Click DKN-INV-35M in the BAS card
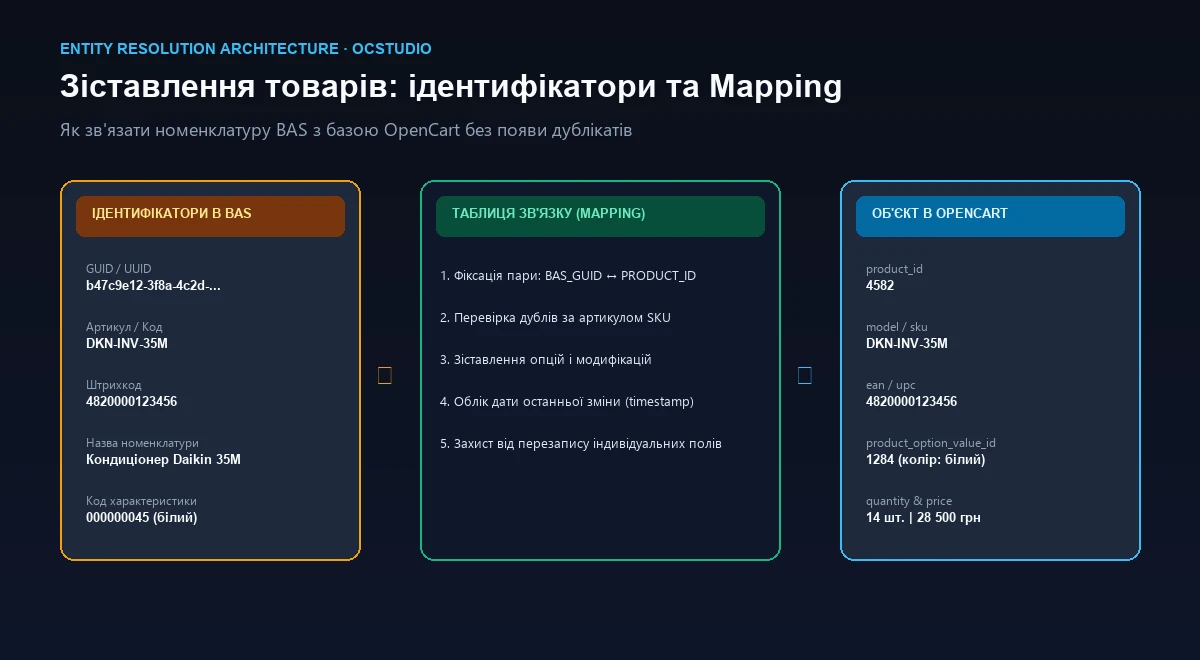Viewport: 1200px width, 660px height. (126, 344)
